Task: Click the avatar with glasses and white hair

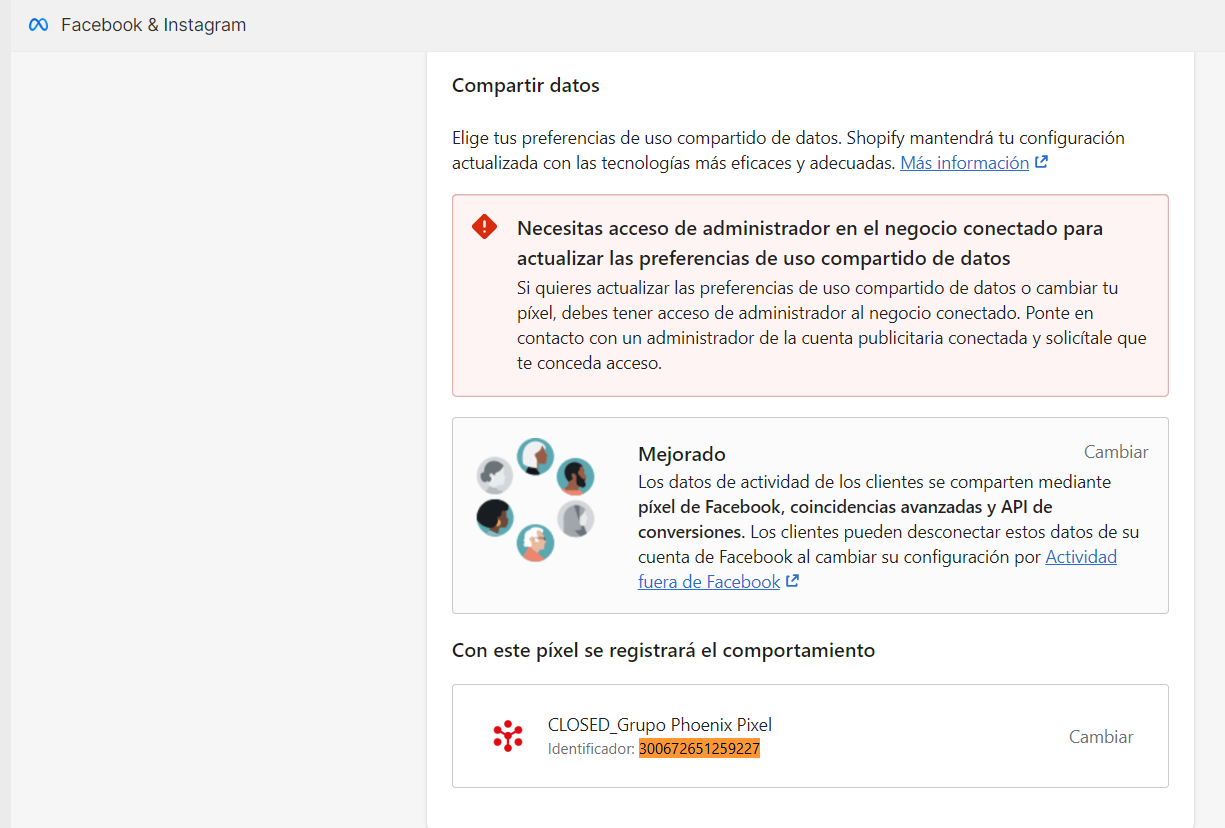Action: (535, 543)
